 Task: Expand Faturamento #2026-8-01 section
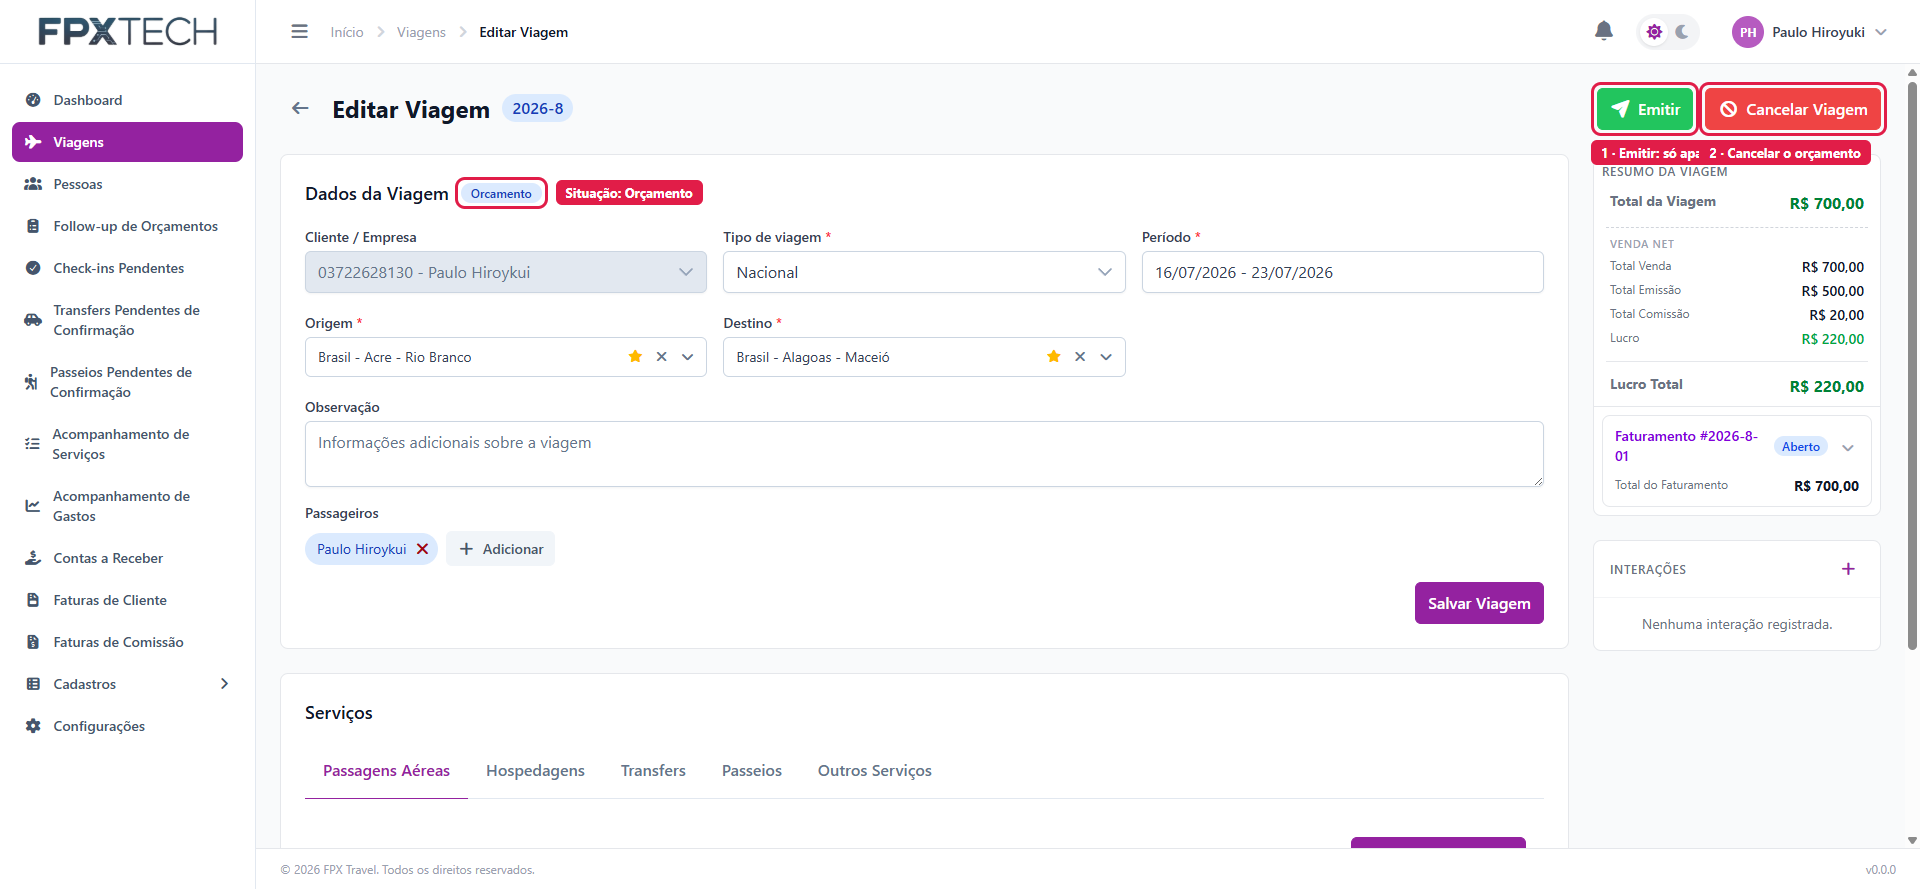[1848, 447]
